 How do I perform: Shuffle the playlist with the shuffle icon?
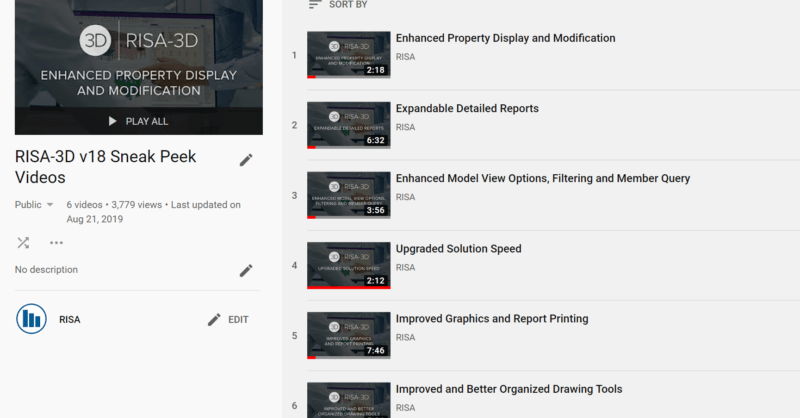[23, 242]
